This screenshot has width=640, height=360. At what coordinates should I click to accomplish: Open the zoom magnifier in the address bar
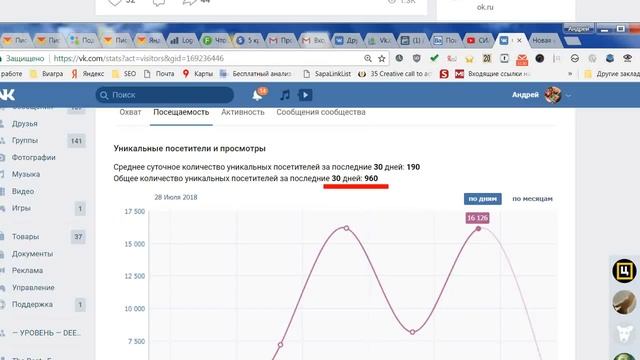coord(368,58)
